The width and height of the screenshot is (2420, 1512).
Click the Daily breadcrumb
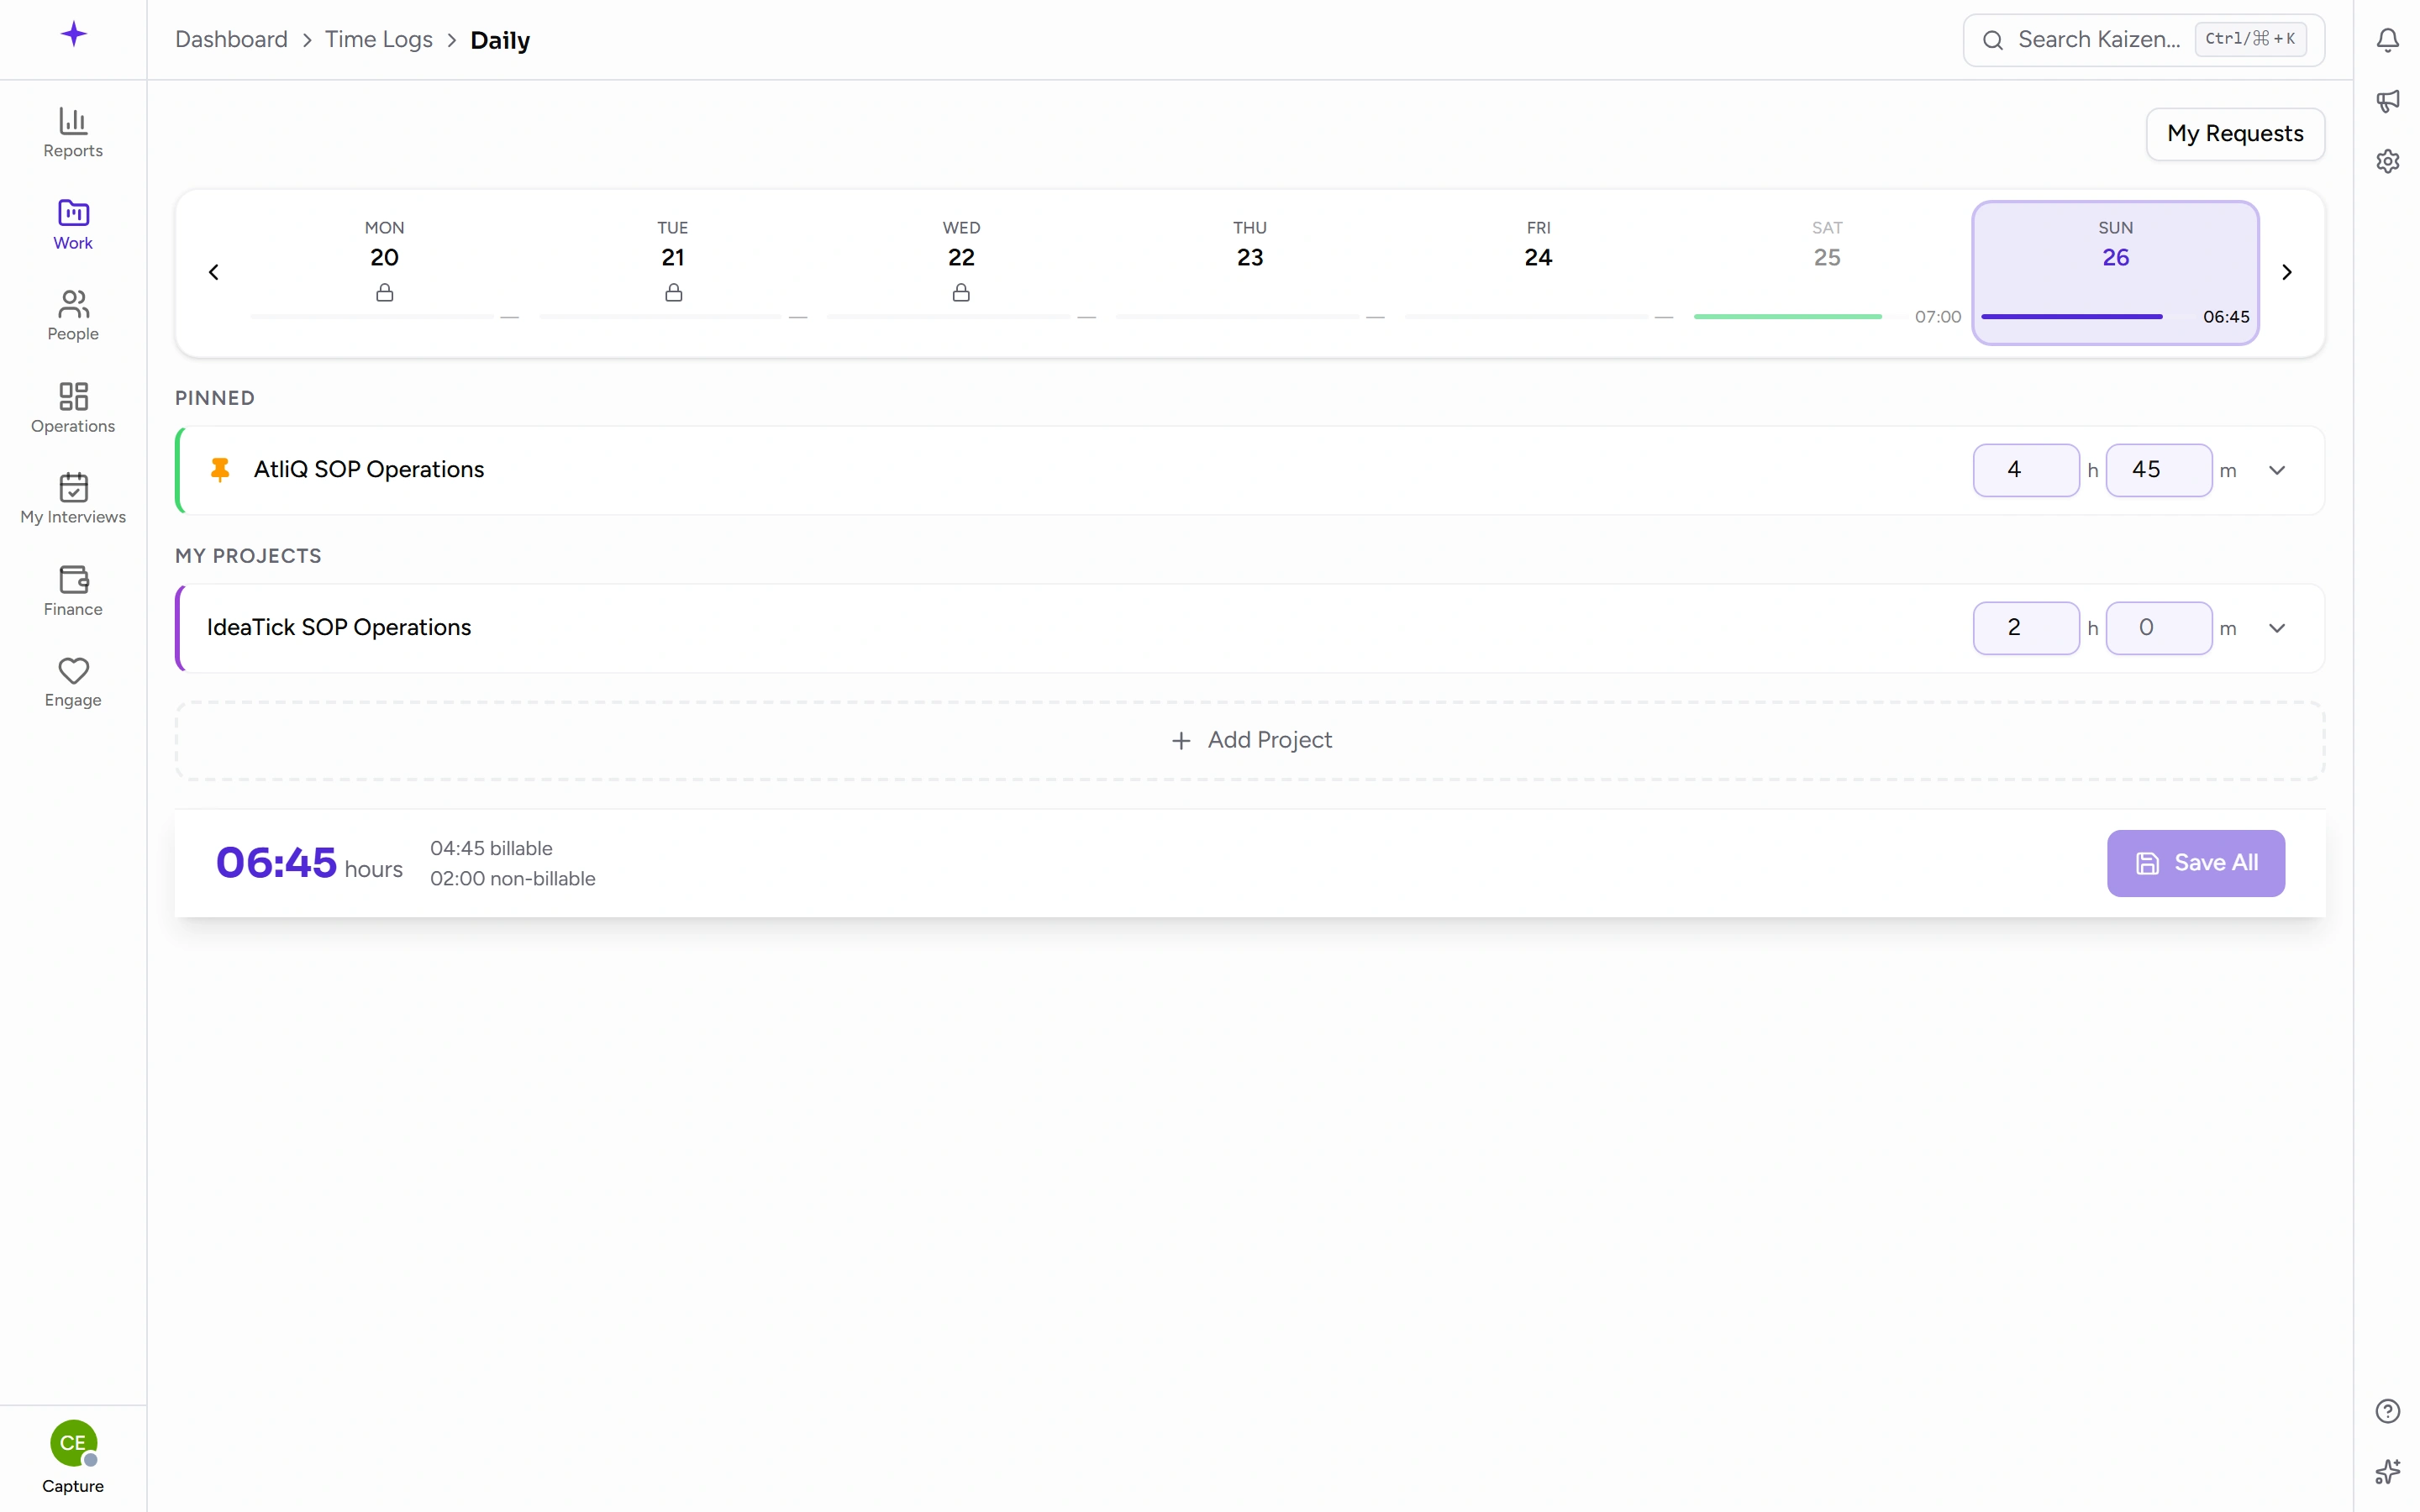pyautogui.click(x=500, y=40)
